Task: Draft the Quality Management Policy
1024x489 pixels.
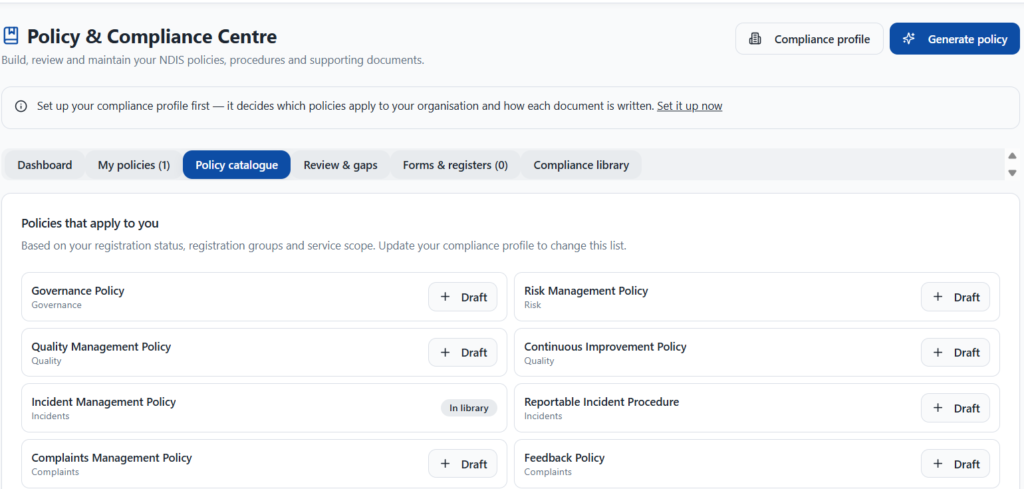Action: [x=462, y=353]
